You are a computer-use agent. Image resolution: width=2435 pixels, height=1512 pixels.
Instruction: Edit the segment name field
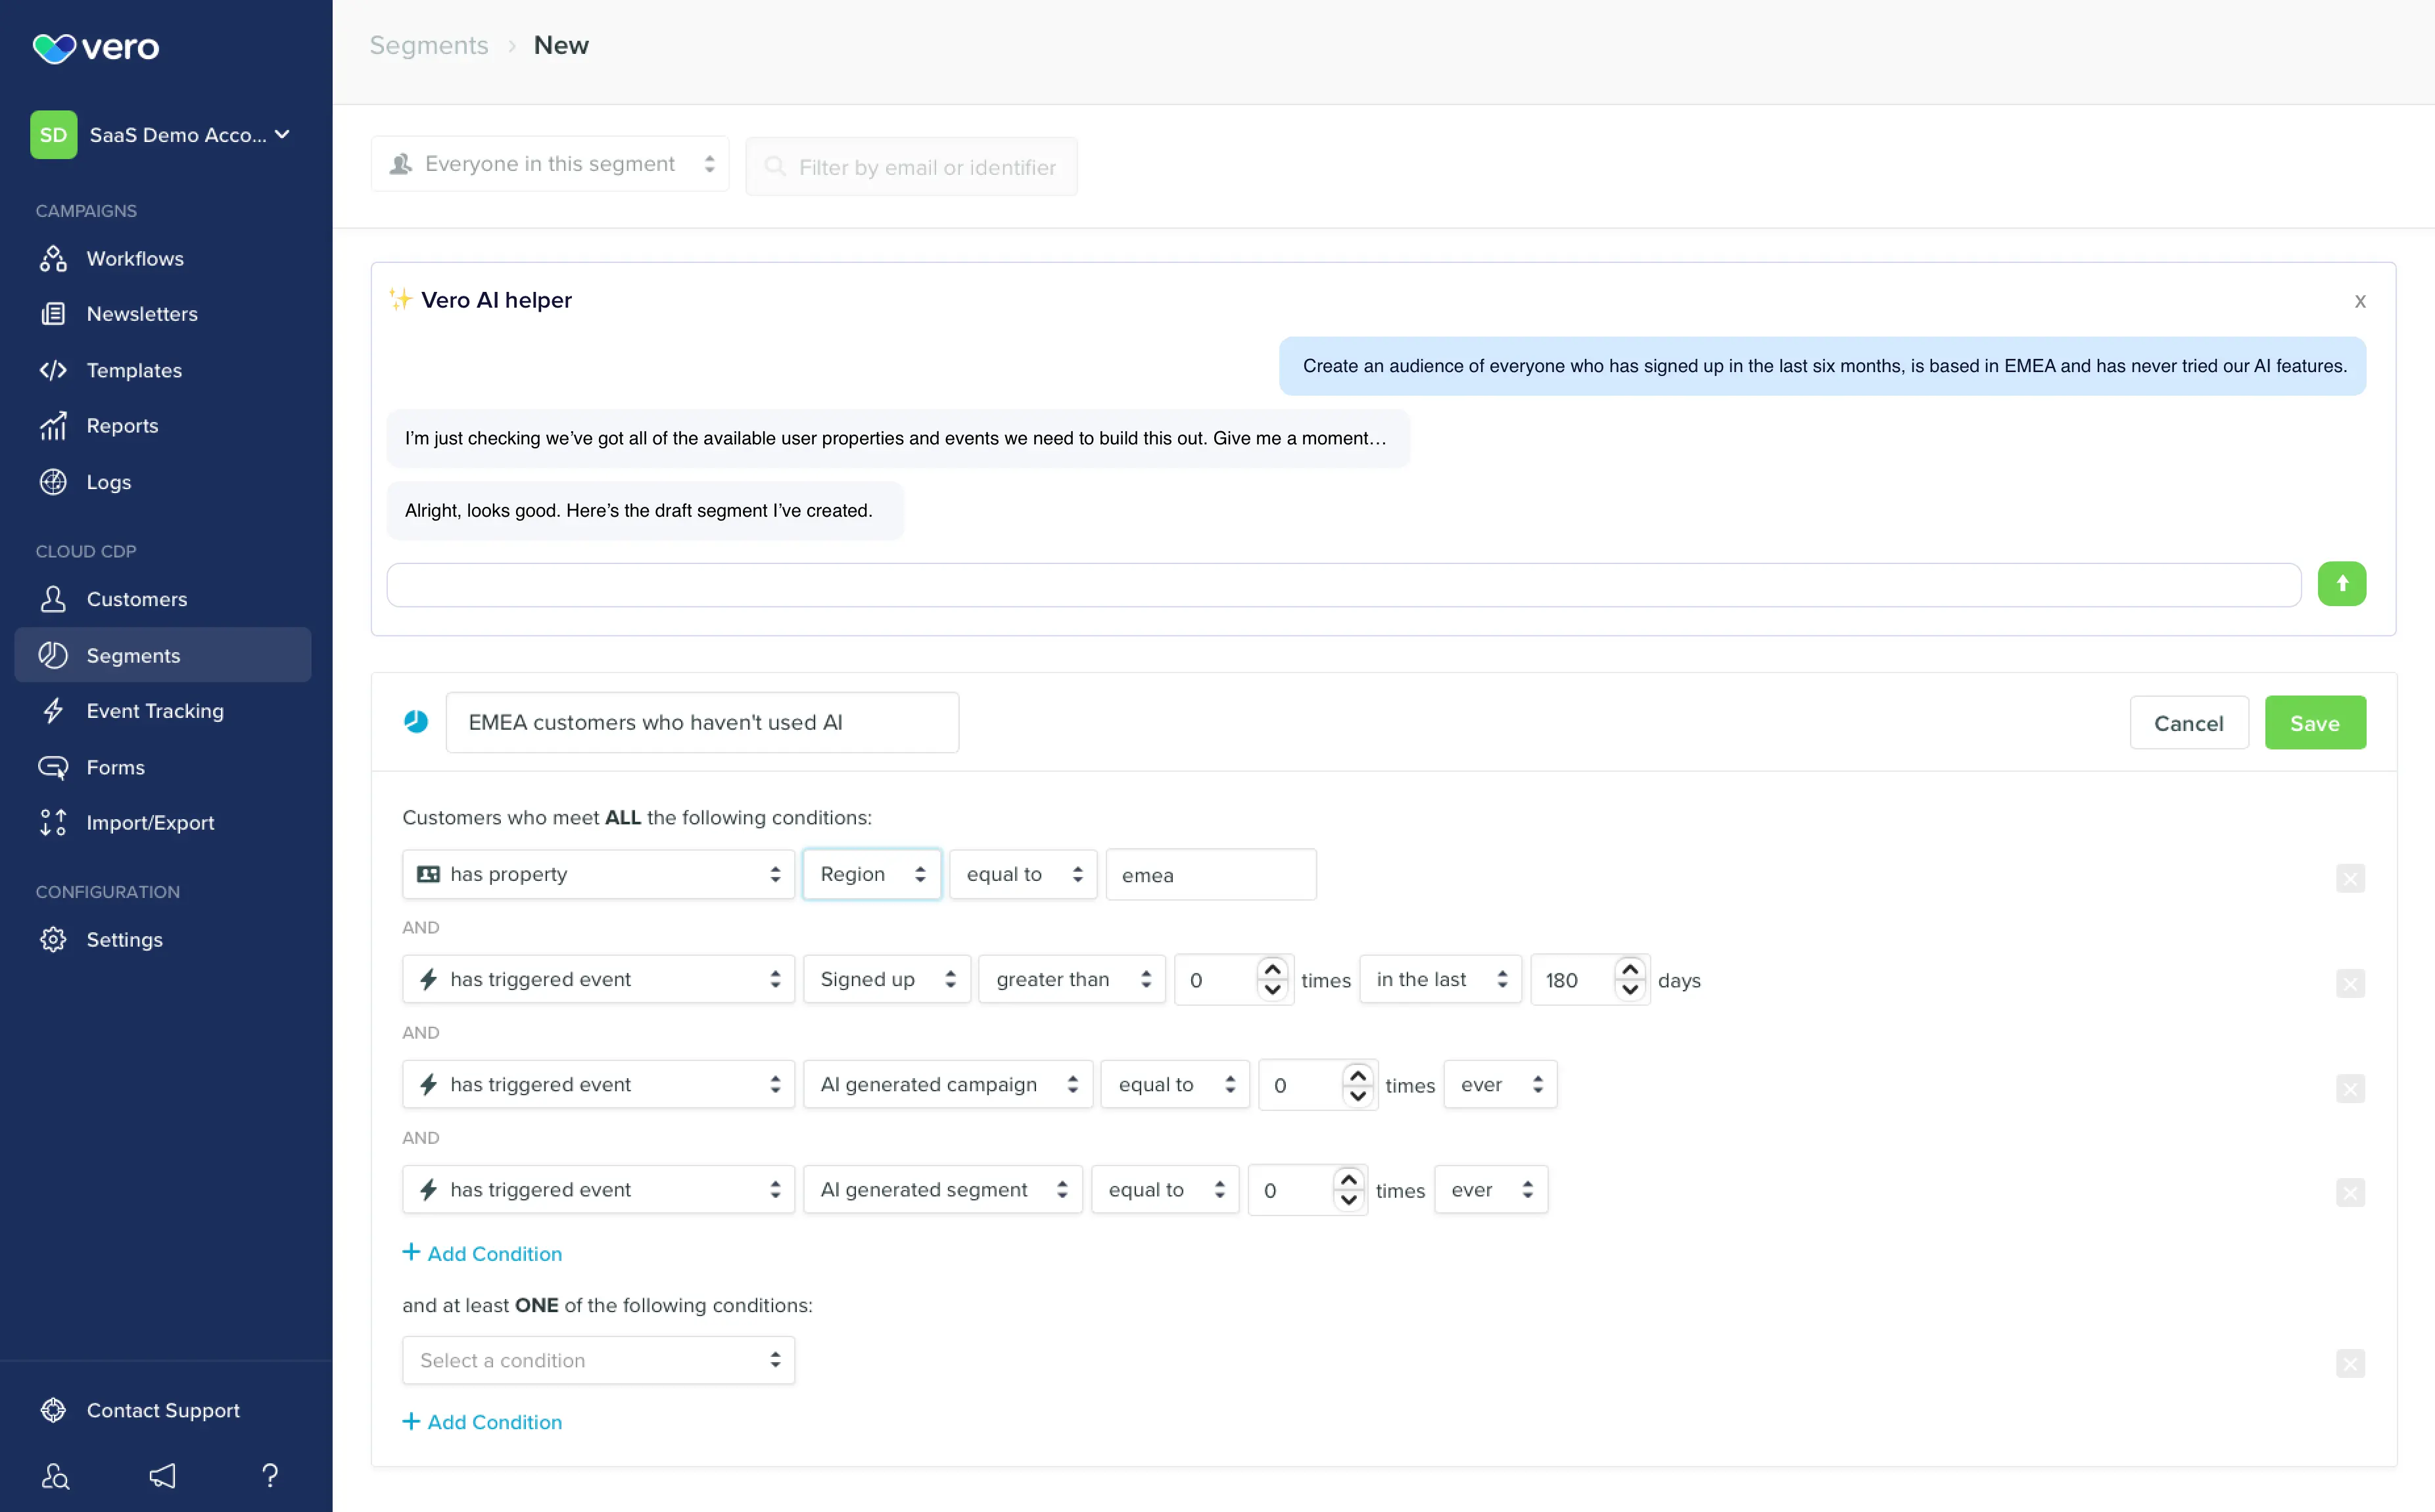(702, 722)
